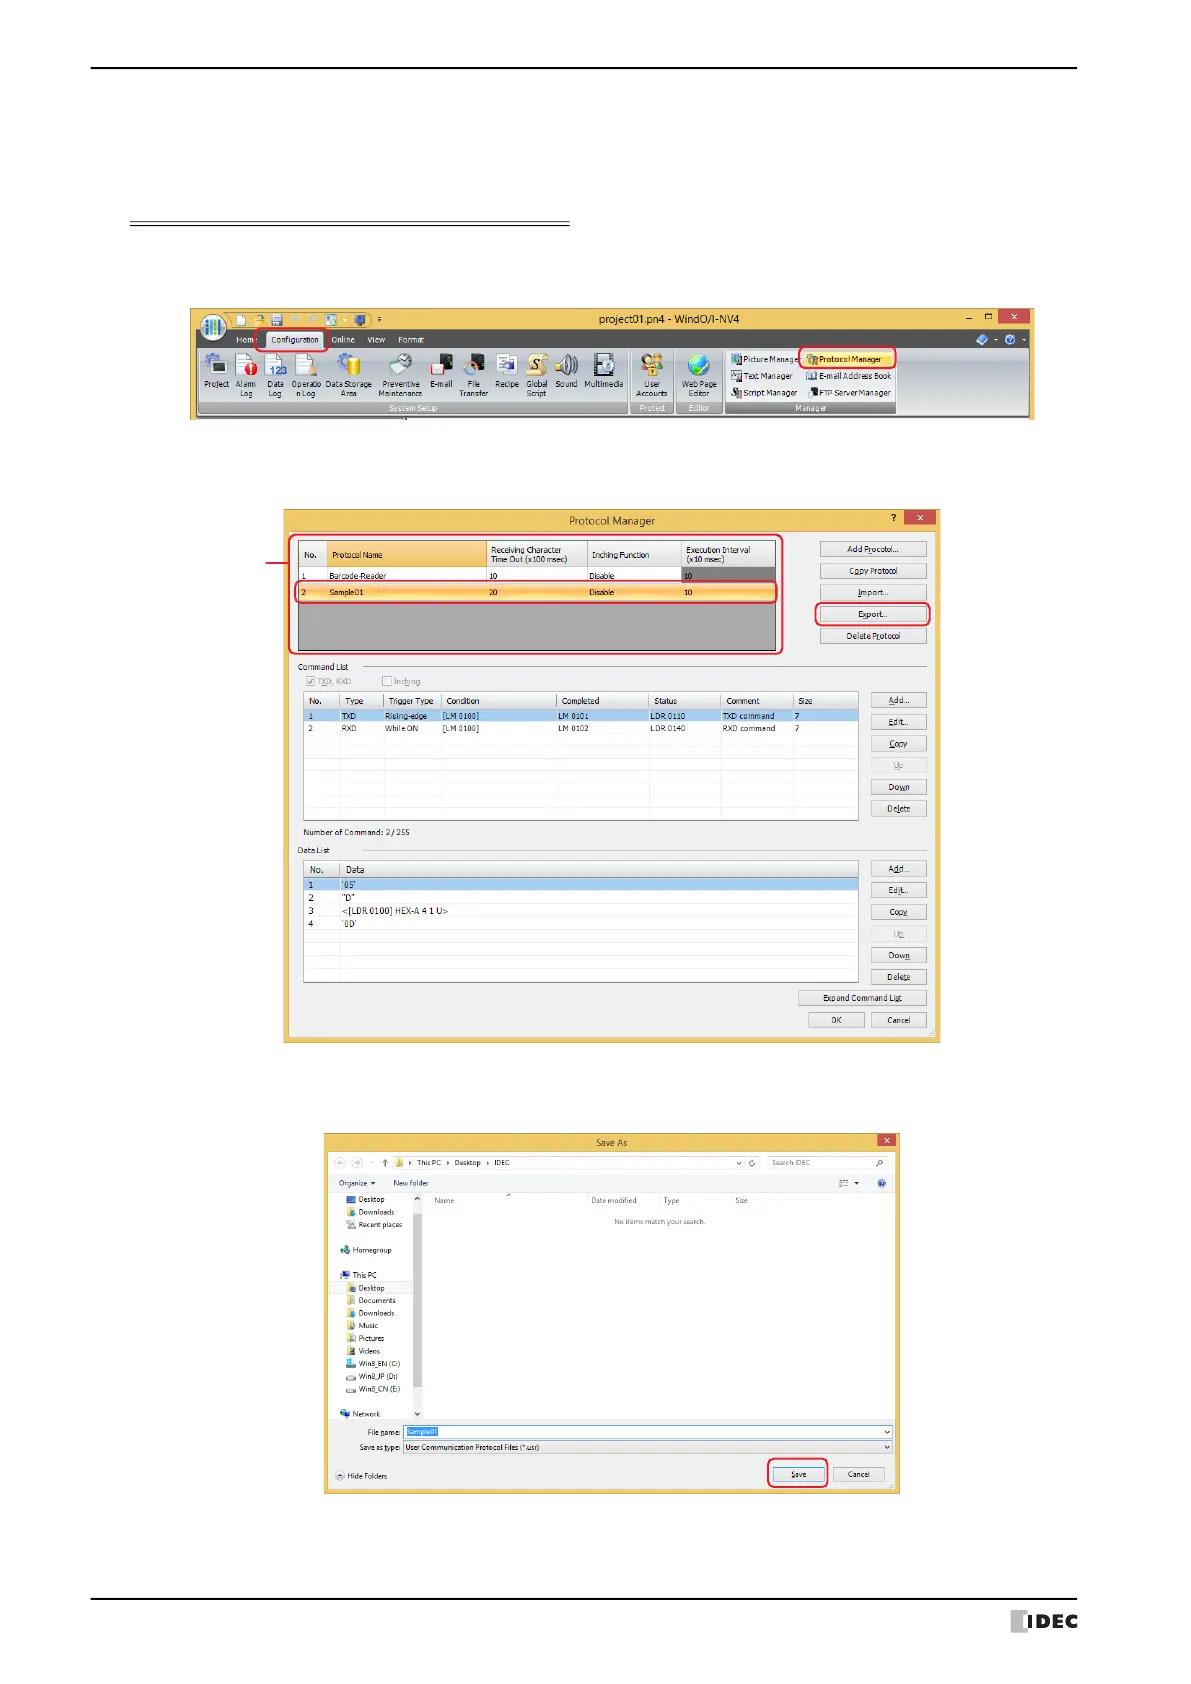
Task: Click the ribbon help icon
Action: tap(1010, 340)
